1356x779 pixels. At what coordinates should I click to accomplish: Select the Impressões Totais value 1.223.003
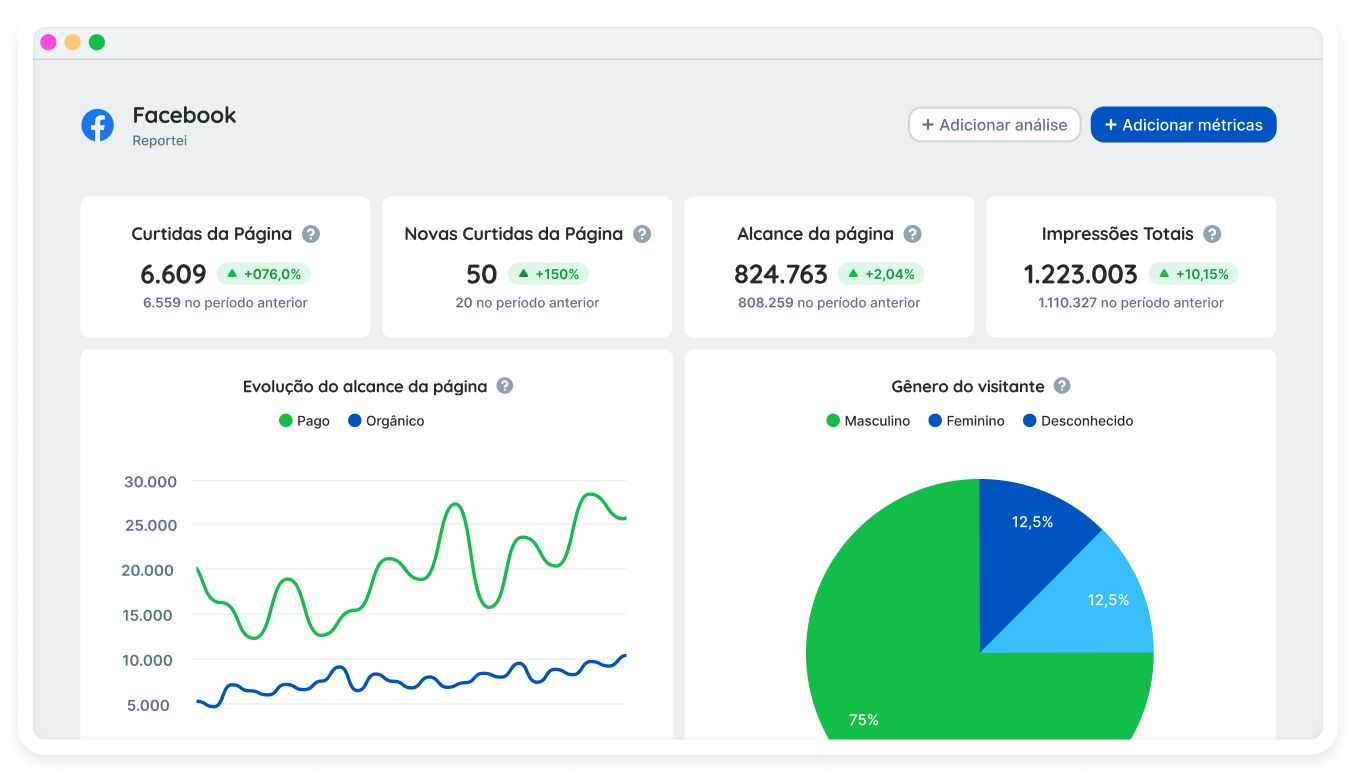[1080, 274]
